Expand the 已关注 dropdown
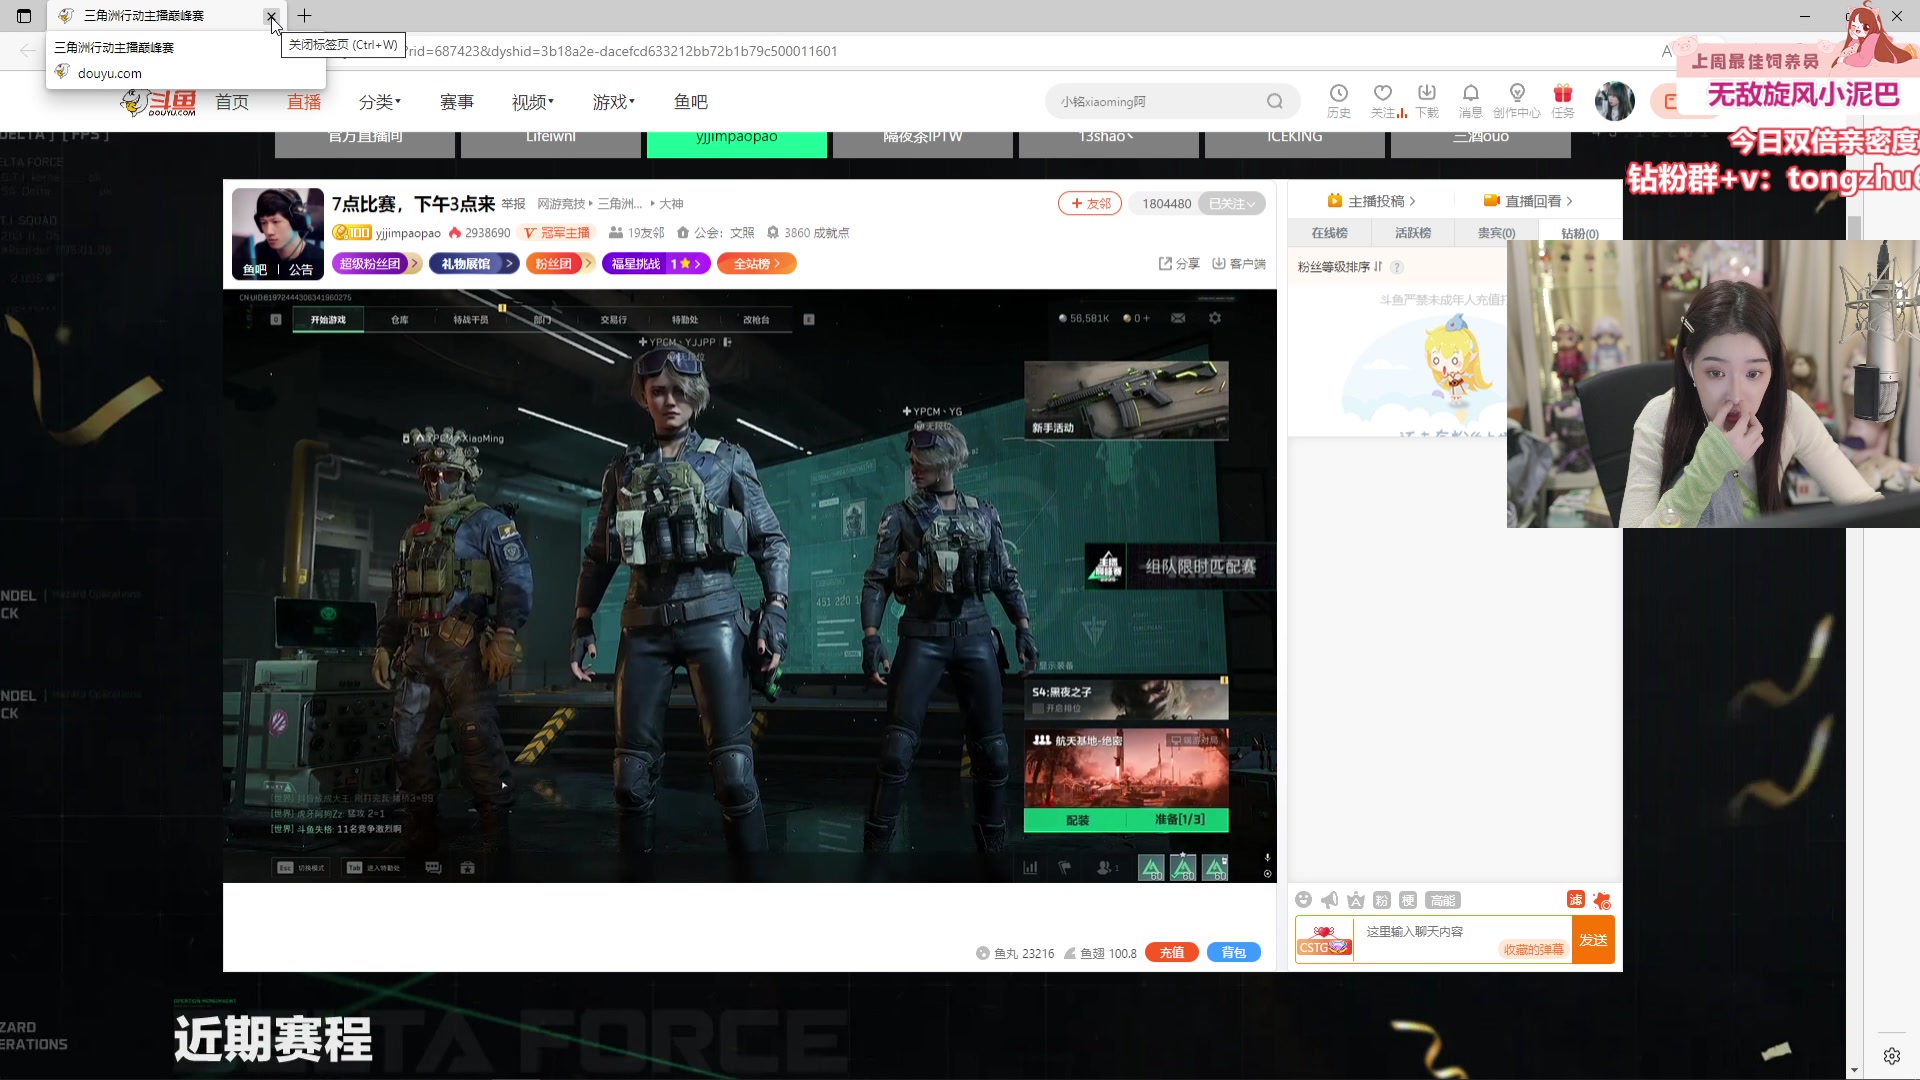Screen dimensions: 1920x1080 coord(1231,204)
